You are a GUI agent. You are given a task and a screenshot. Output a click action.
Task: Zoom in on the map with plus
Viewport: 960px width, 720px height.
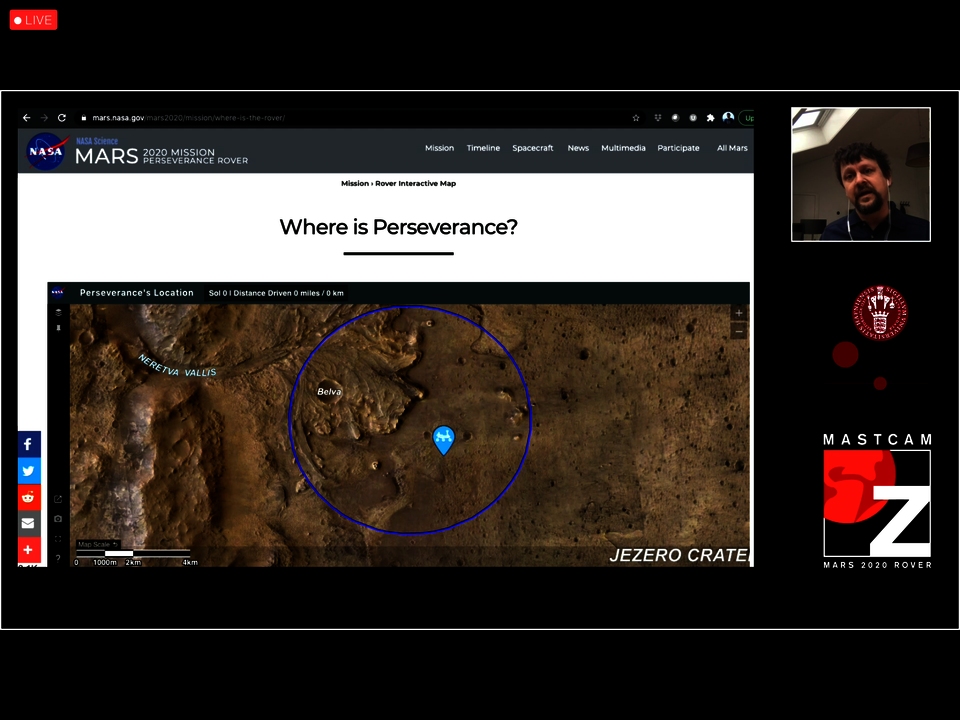[x=739, y=313]
